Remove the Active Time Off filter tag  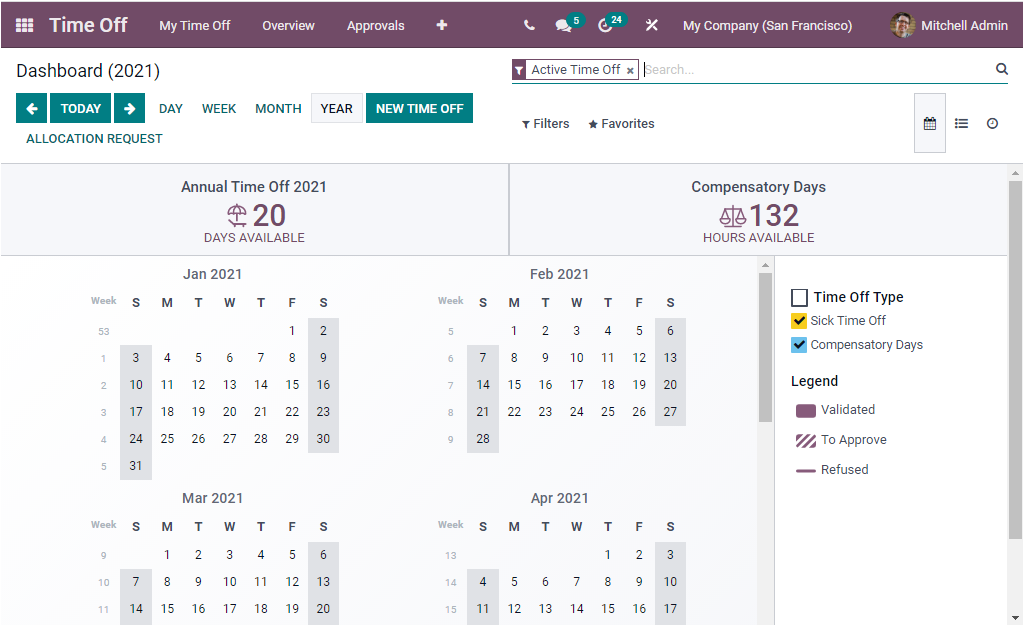coord(630,69)
